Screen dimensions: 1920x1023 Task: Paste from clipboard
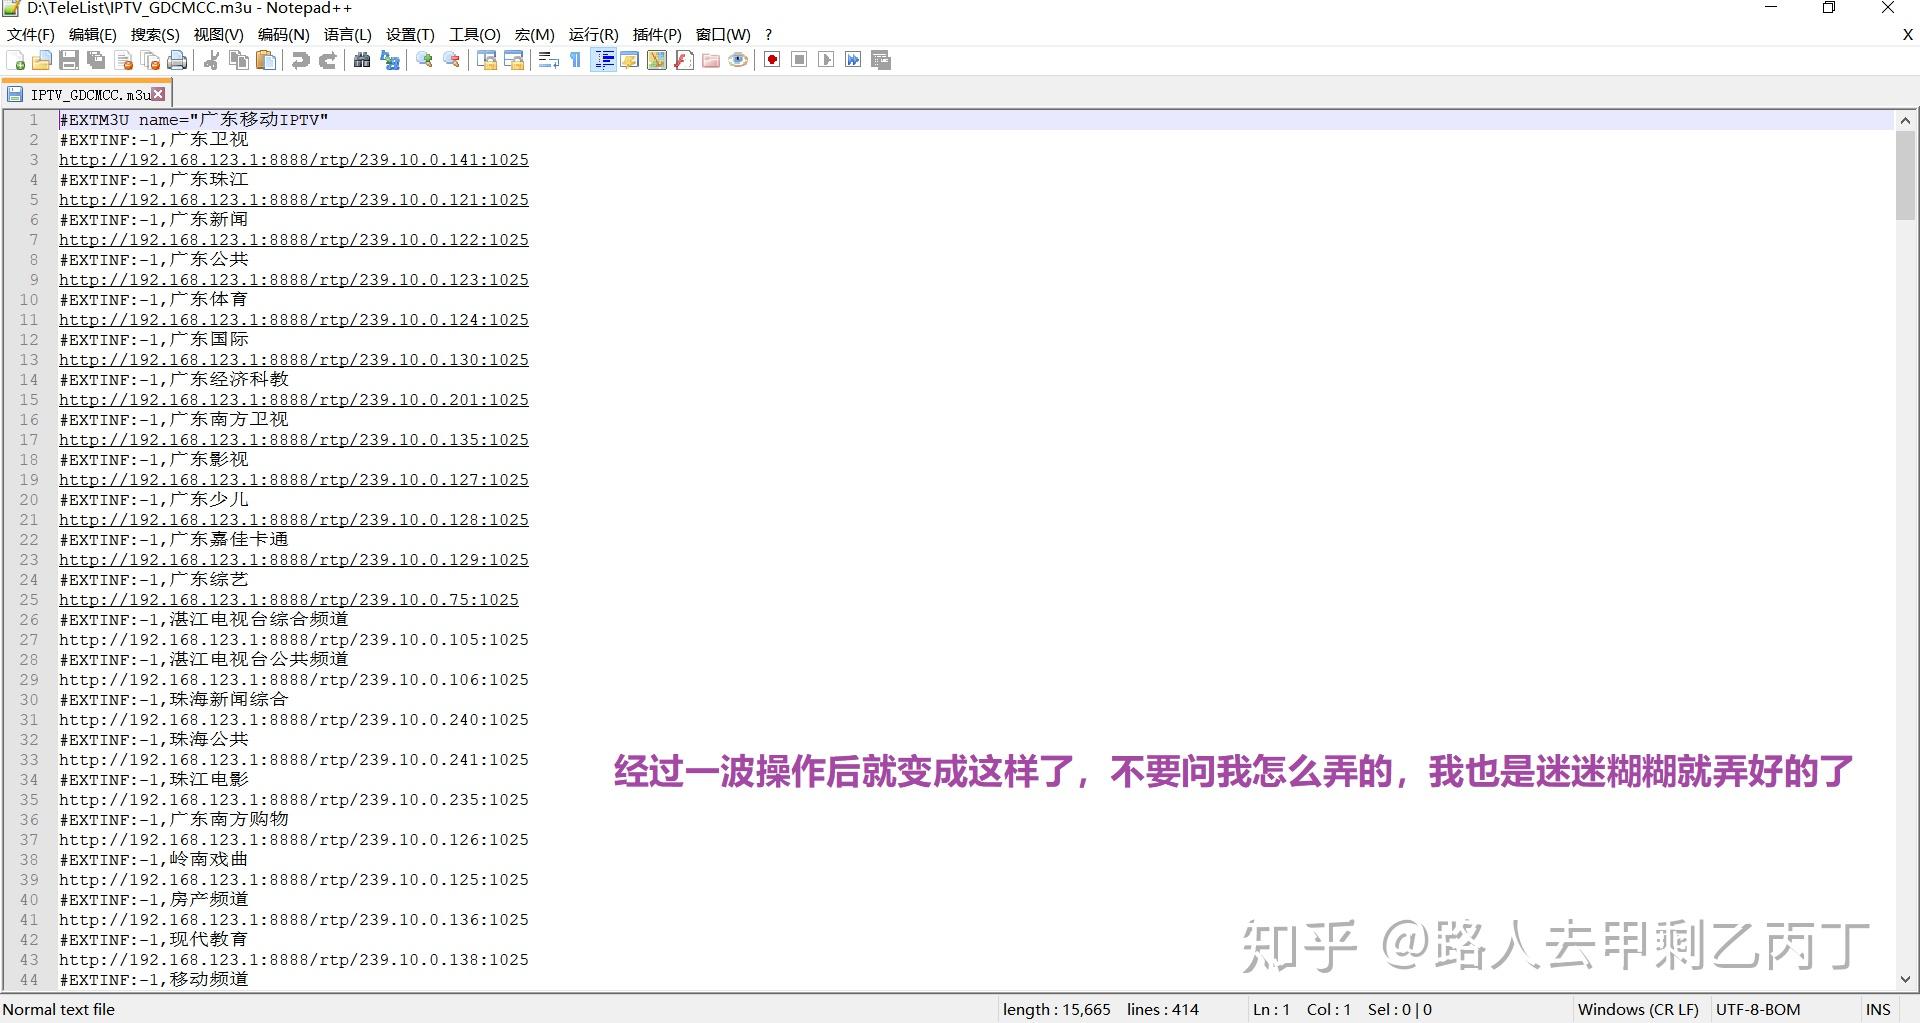click(267, 60)
